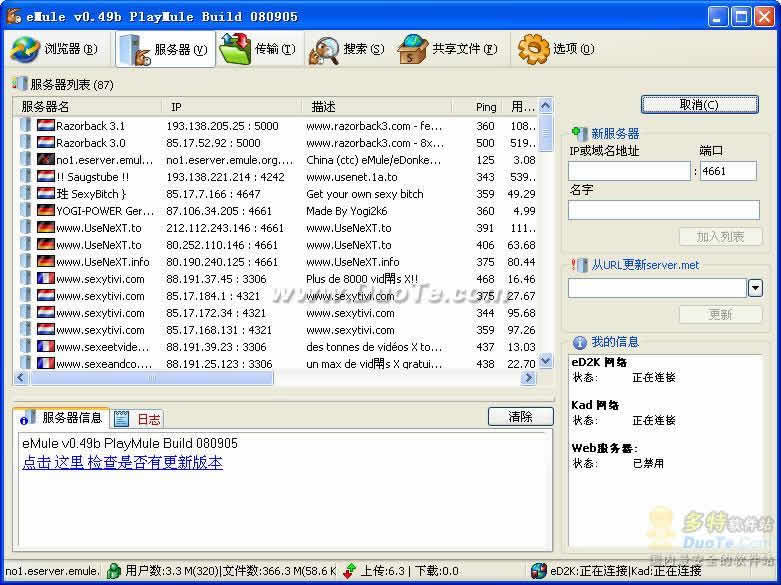This screenshot has width=781, height=585.
Task: Expand the server.met URL dropdown arrow
Action: click(x=756, y=288)
